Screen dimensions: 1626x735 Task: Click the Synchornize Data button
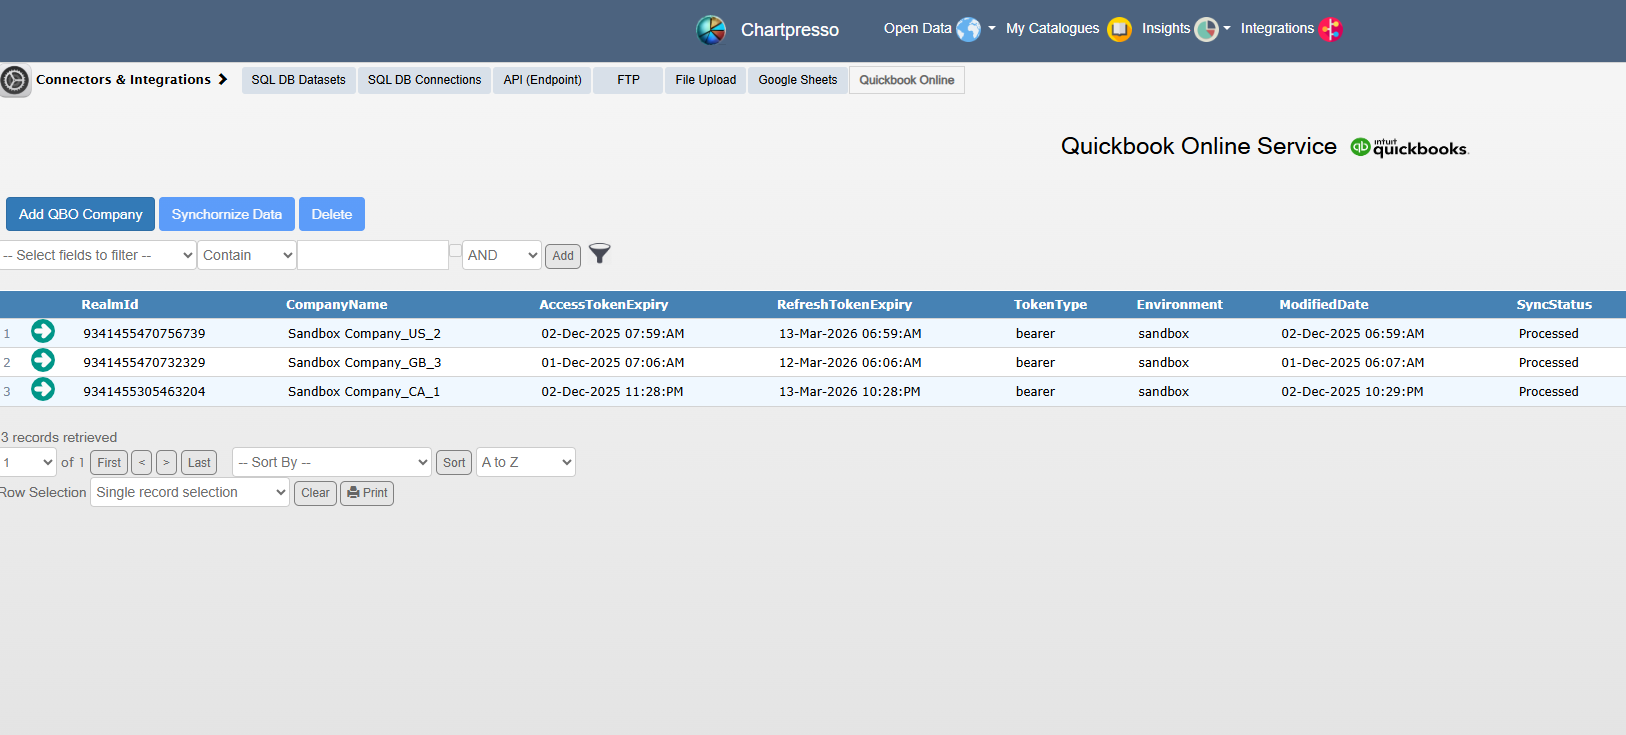[x=227, y=214]
